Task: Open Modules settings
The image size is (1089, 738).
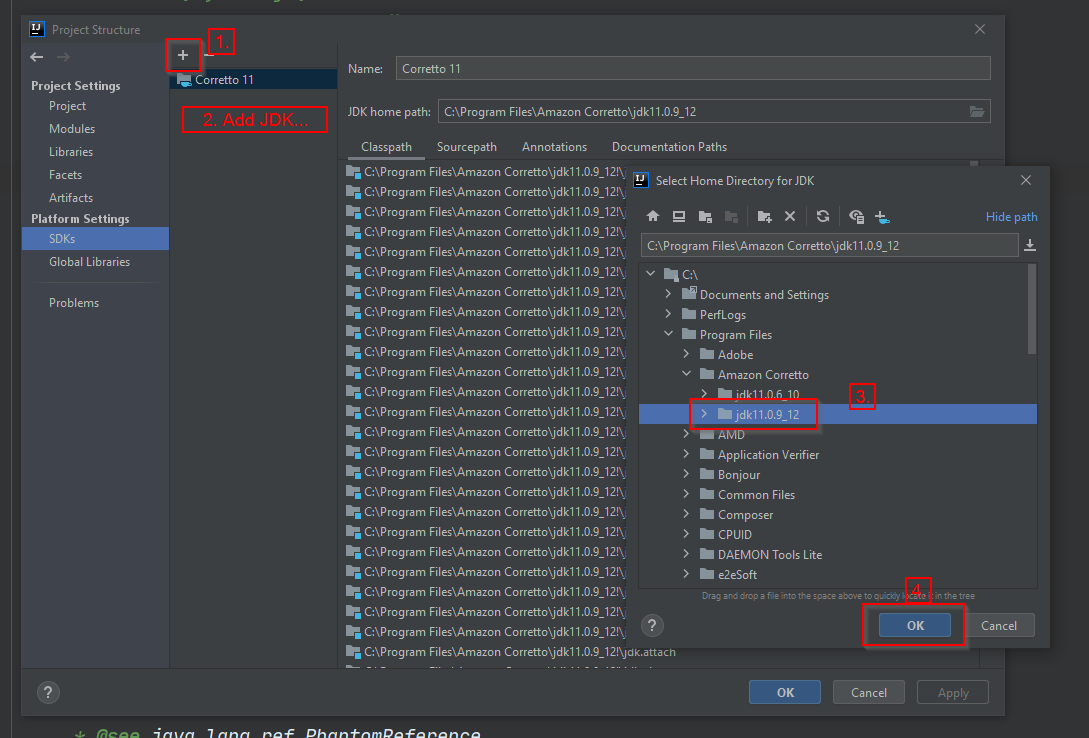Action: 72,129
